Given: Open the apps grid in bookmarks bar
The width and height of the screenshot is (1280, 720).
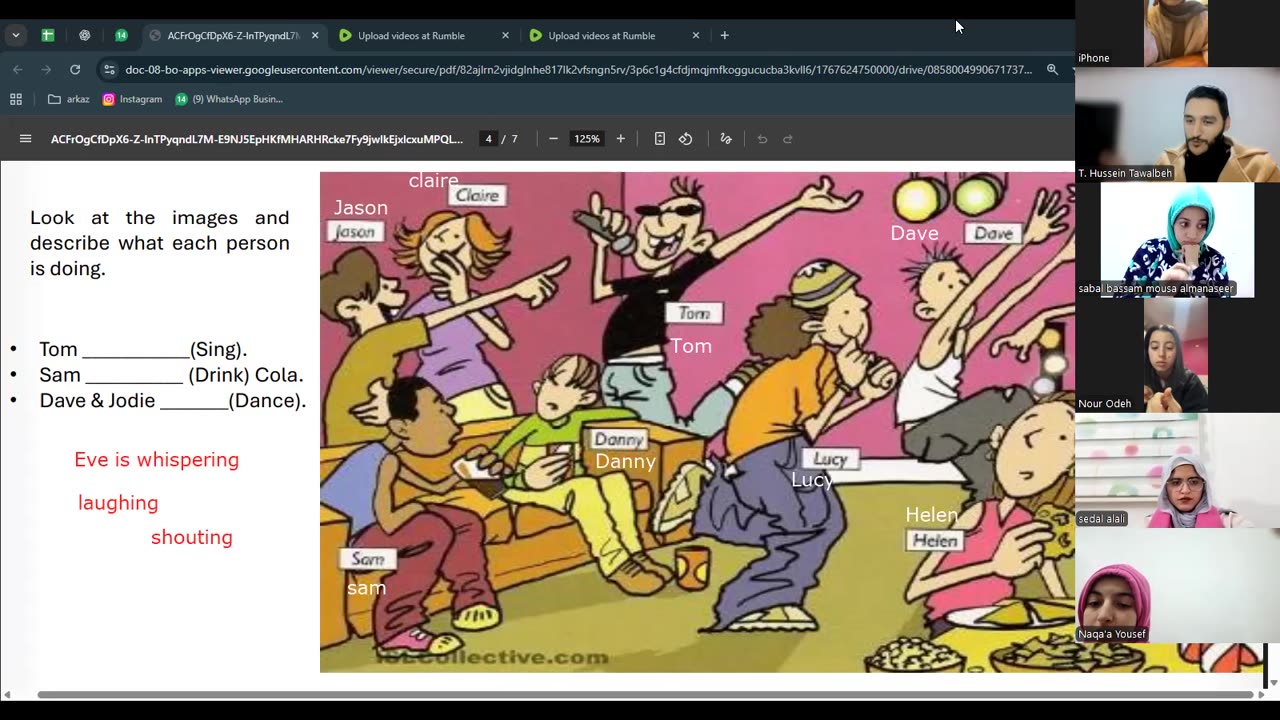Looking at the screenshot, I should (x=16, y=99).
